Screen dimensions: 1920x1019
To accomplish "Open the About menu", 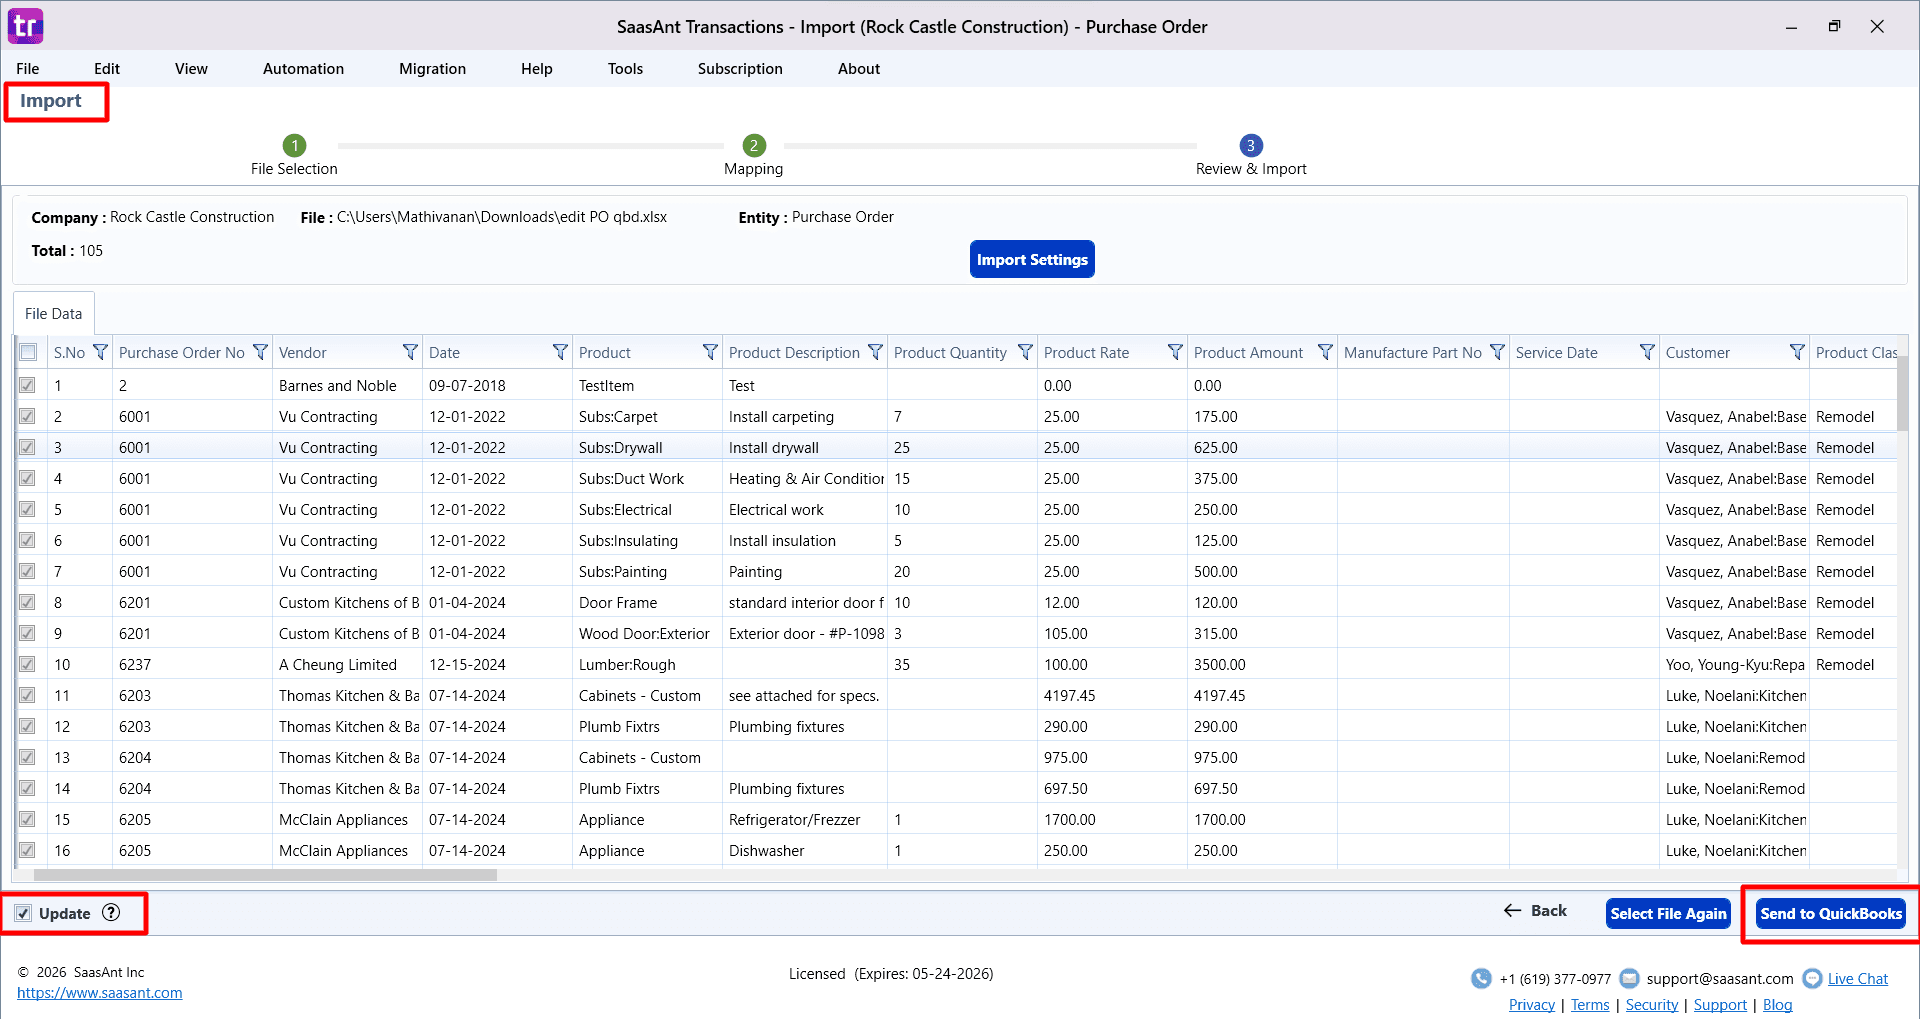I will pos(859,69).
